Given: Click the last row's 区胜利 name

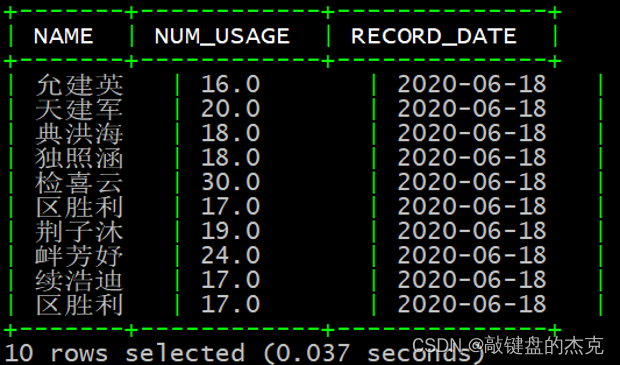Looking at the screenshot, I should pyautogui.click(x=79, y=304).
